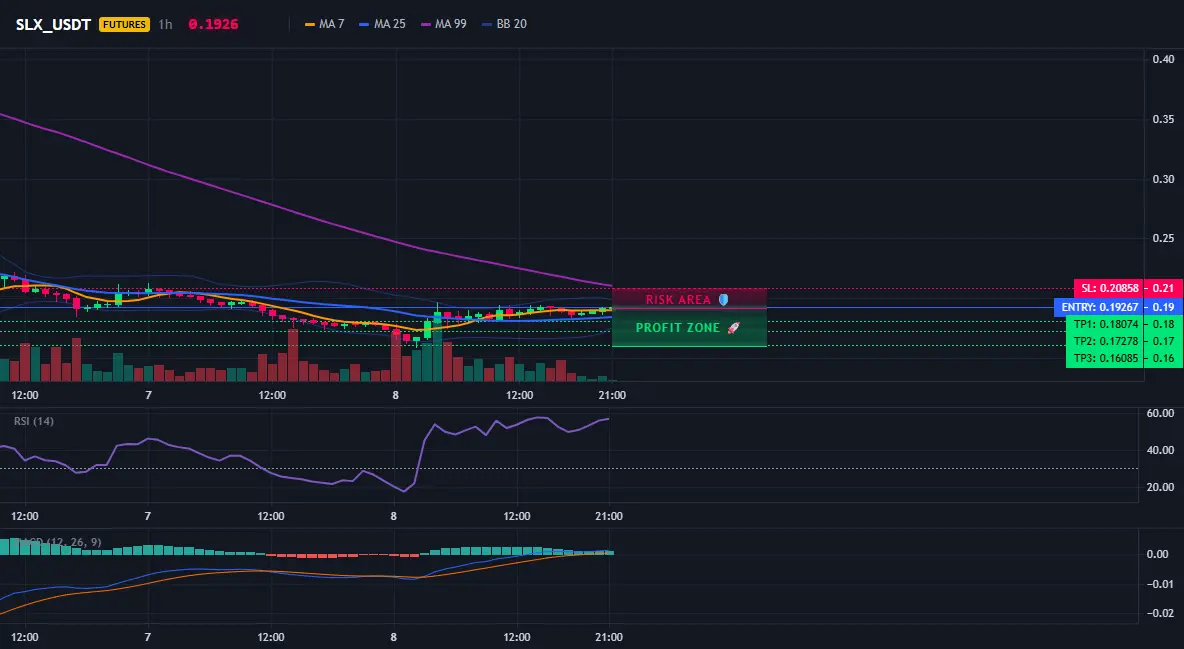Click the TP2: 0.17278 target tag
This screenshot has height=649, width=1184.
pos(1105,341)
